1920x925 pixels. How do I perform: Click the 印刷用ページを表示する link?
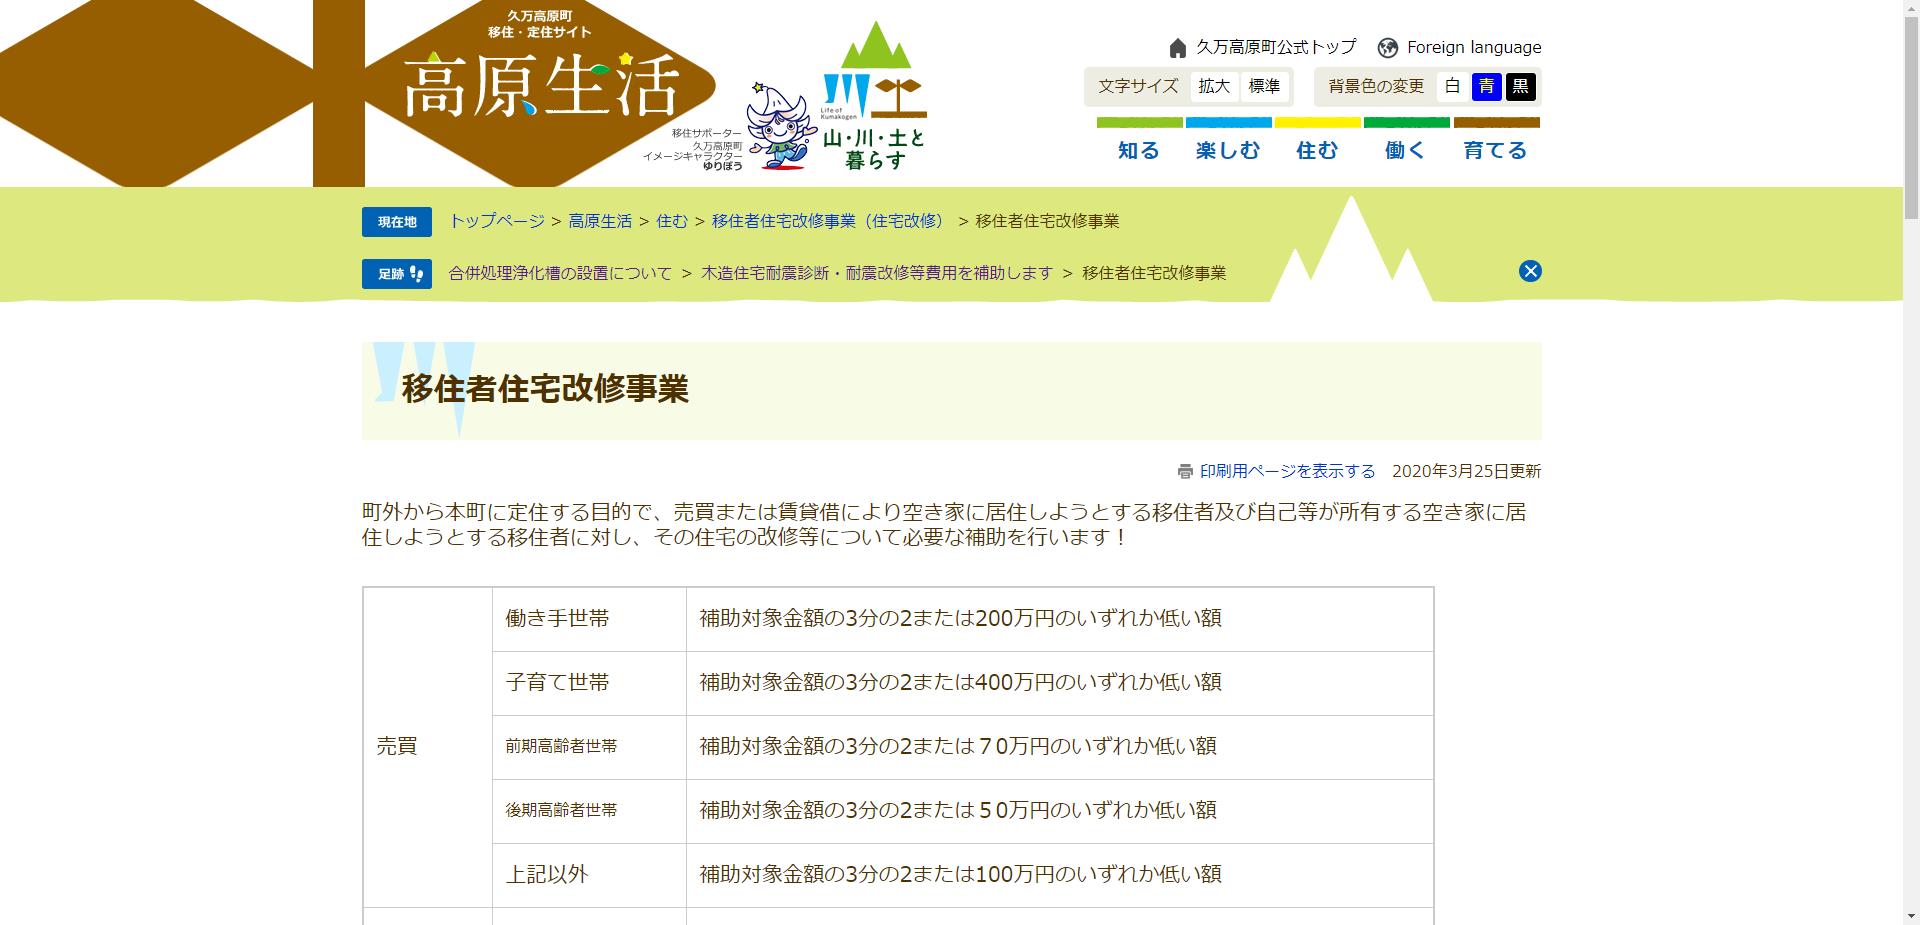tap(1286, 470)
